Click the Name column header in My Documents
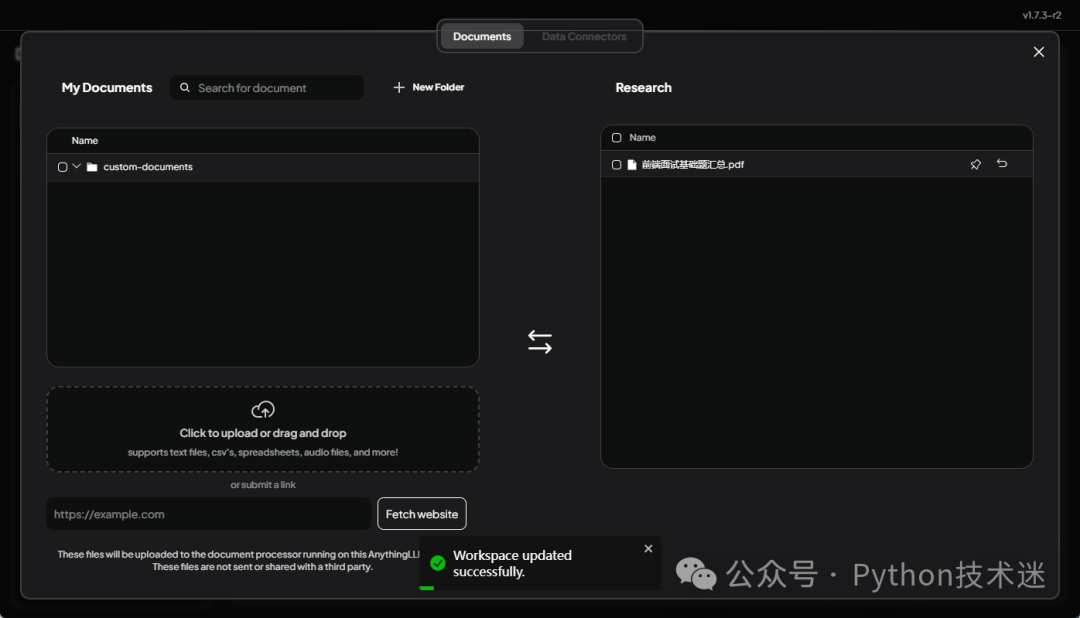 tap(85, 141)
